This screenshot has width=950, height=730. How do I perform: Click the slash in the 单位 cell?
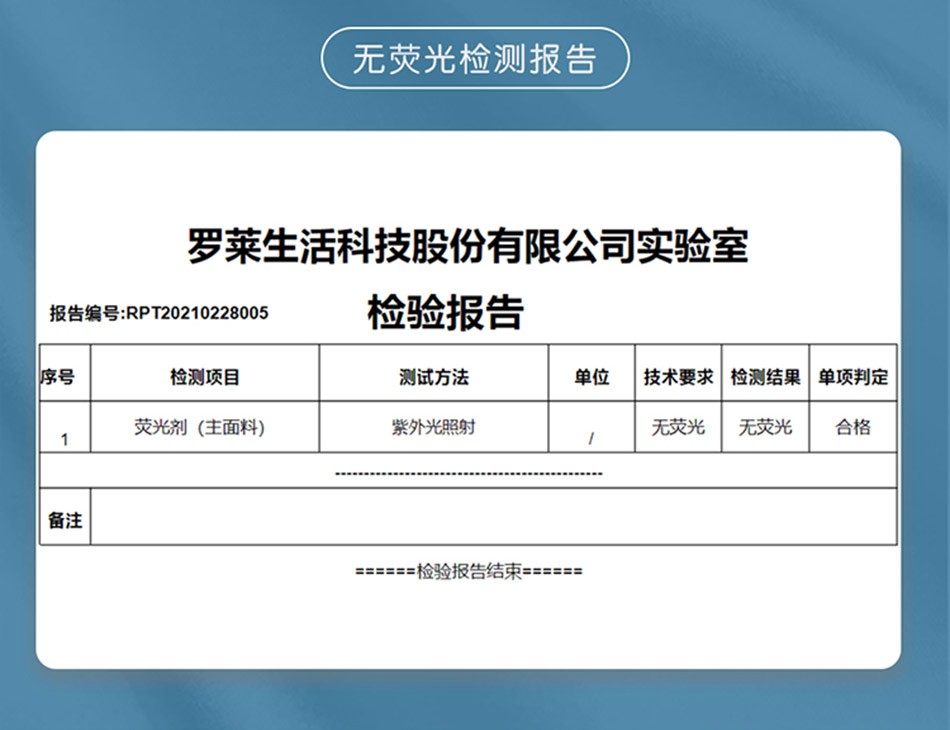click(591, 439)
